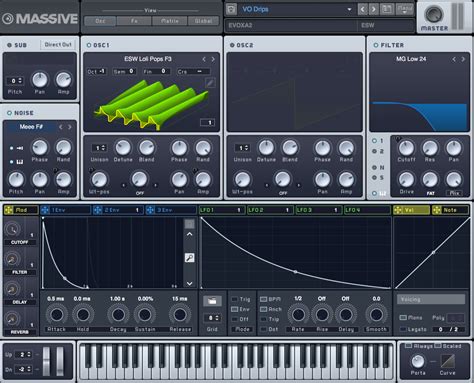This screenshot has height=383, width=474.
Task: Click the FILTER macro knob
Action: click(13, 259)
